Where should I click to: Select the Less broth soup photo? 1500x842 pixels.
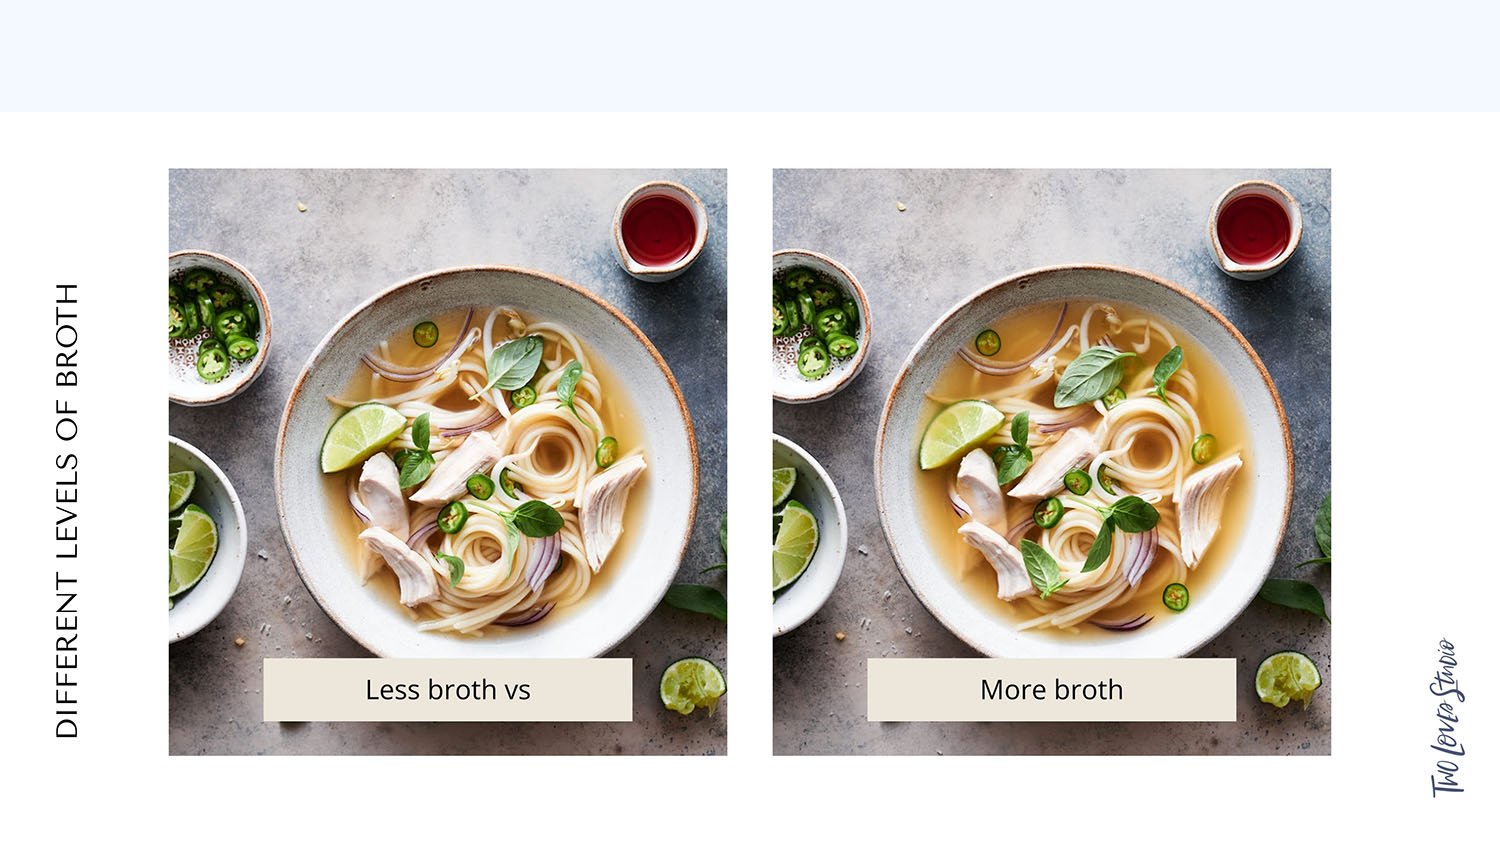447,461
